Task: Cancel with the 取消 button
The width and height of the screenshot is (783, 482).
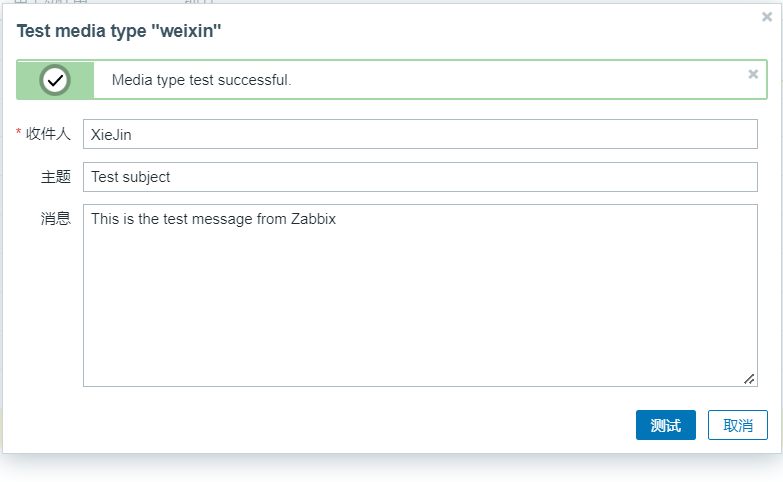Action: pos(737,425)
